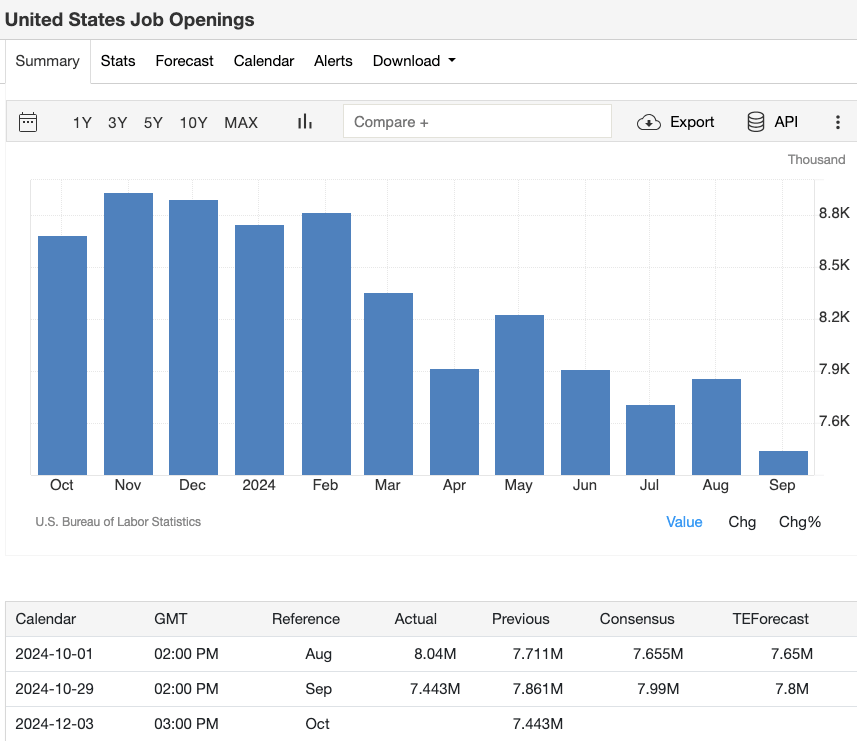Select the Value chart view
The image size is (857, 741).
tap(684, 522)
